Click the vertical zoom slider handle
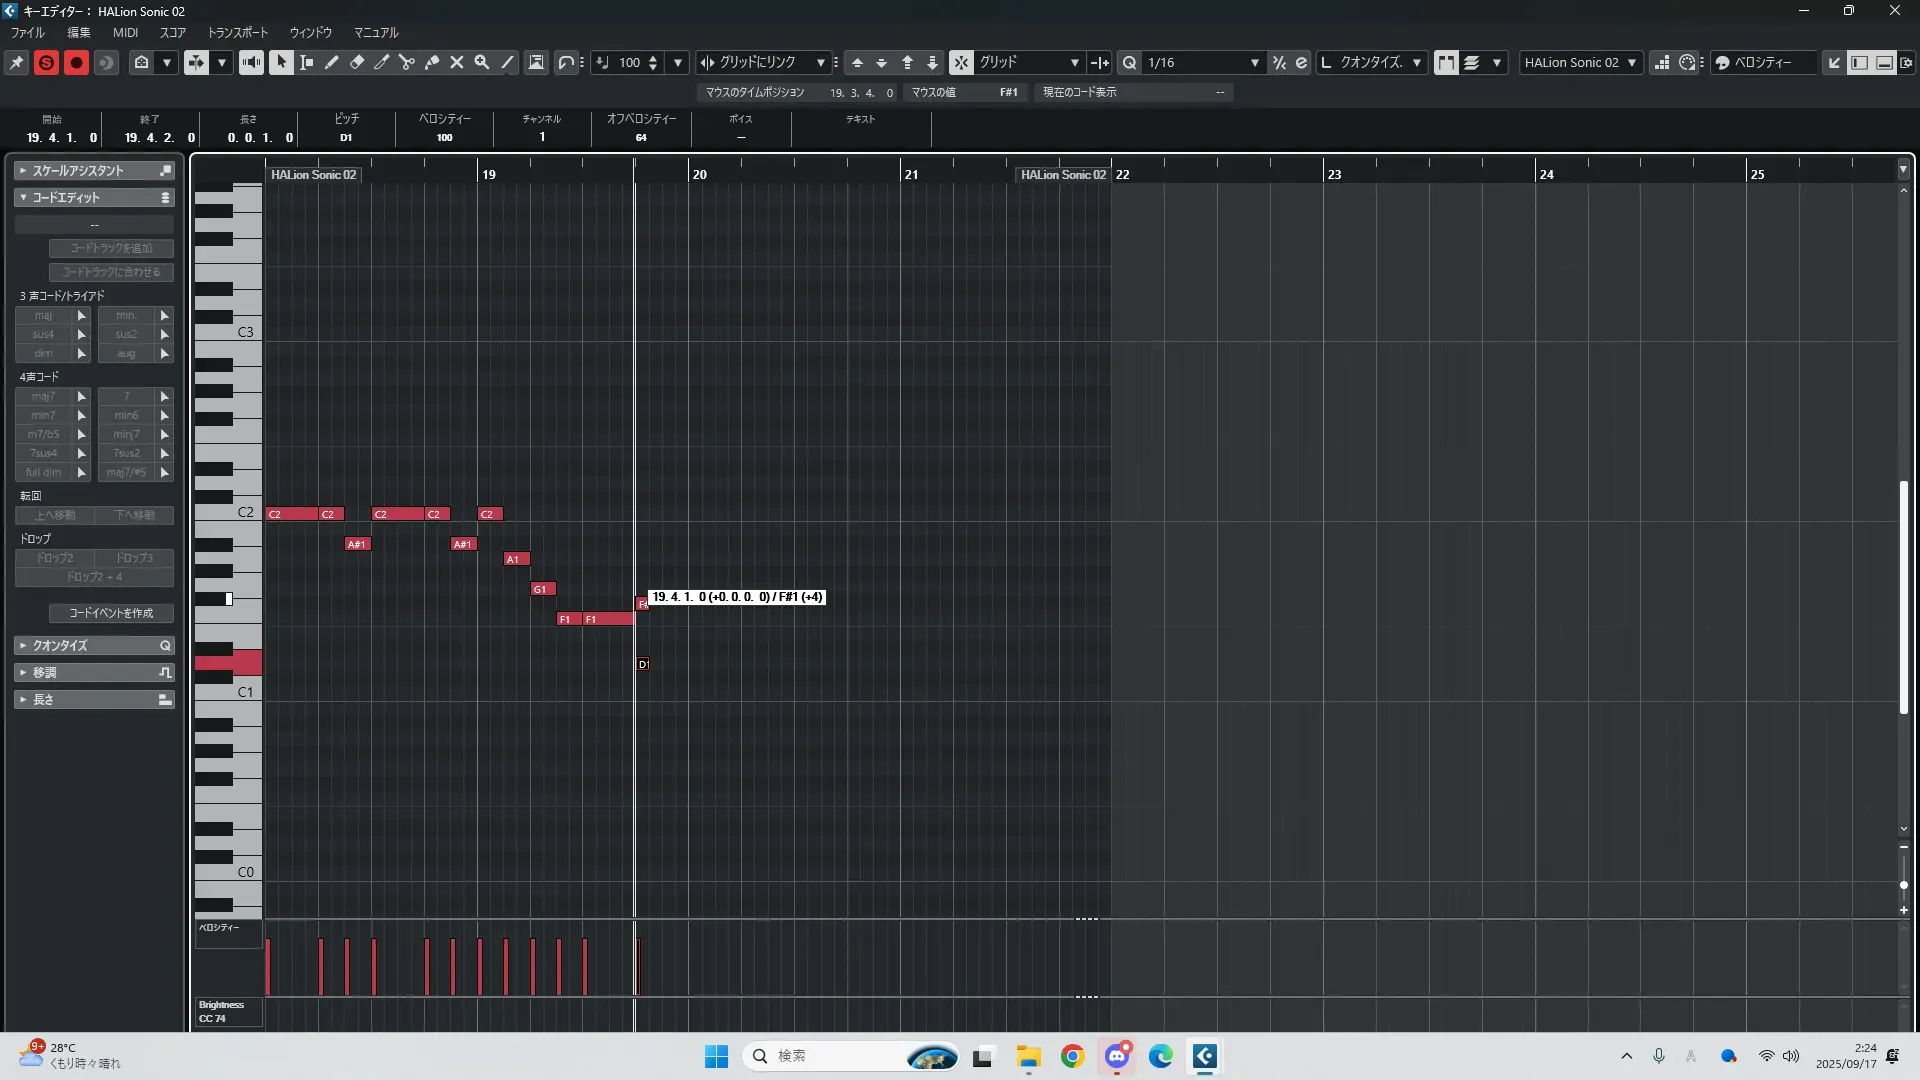This screenshot has height=1080, width=1920. [1903, 885]
